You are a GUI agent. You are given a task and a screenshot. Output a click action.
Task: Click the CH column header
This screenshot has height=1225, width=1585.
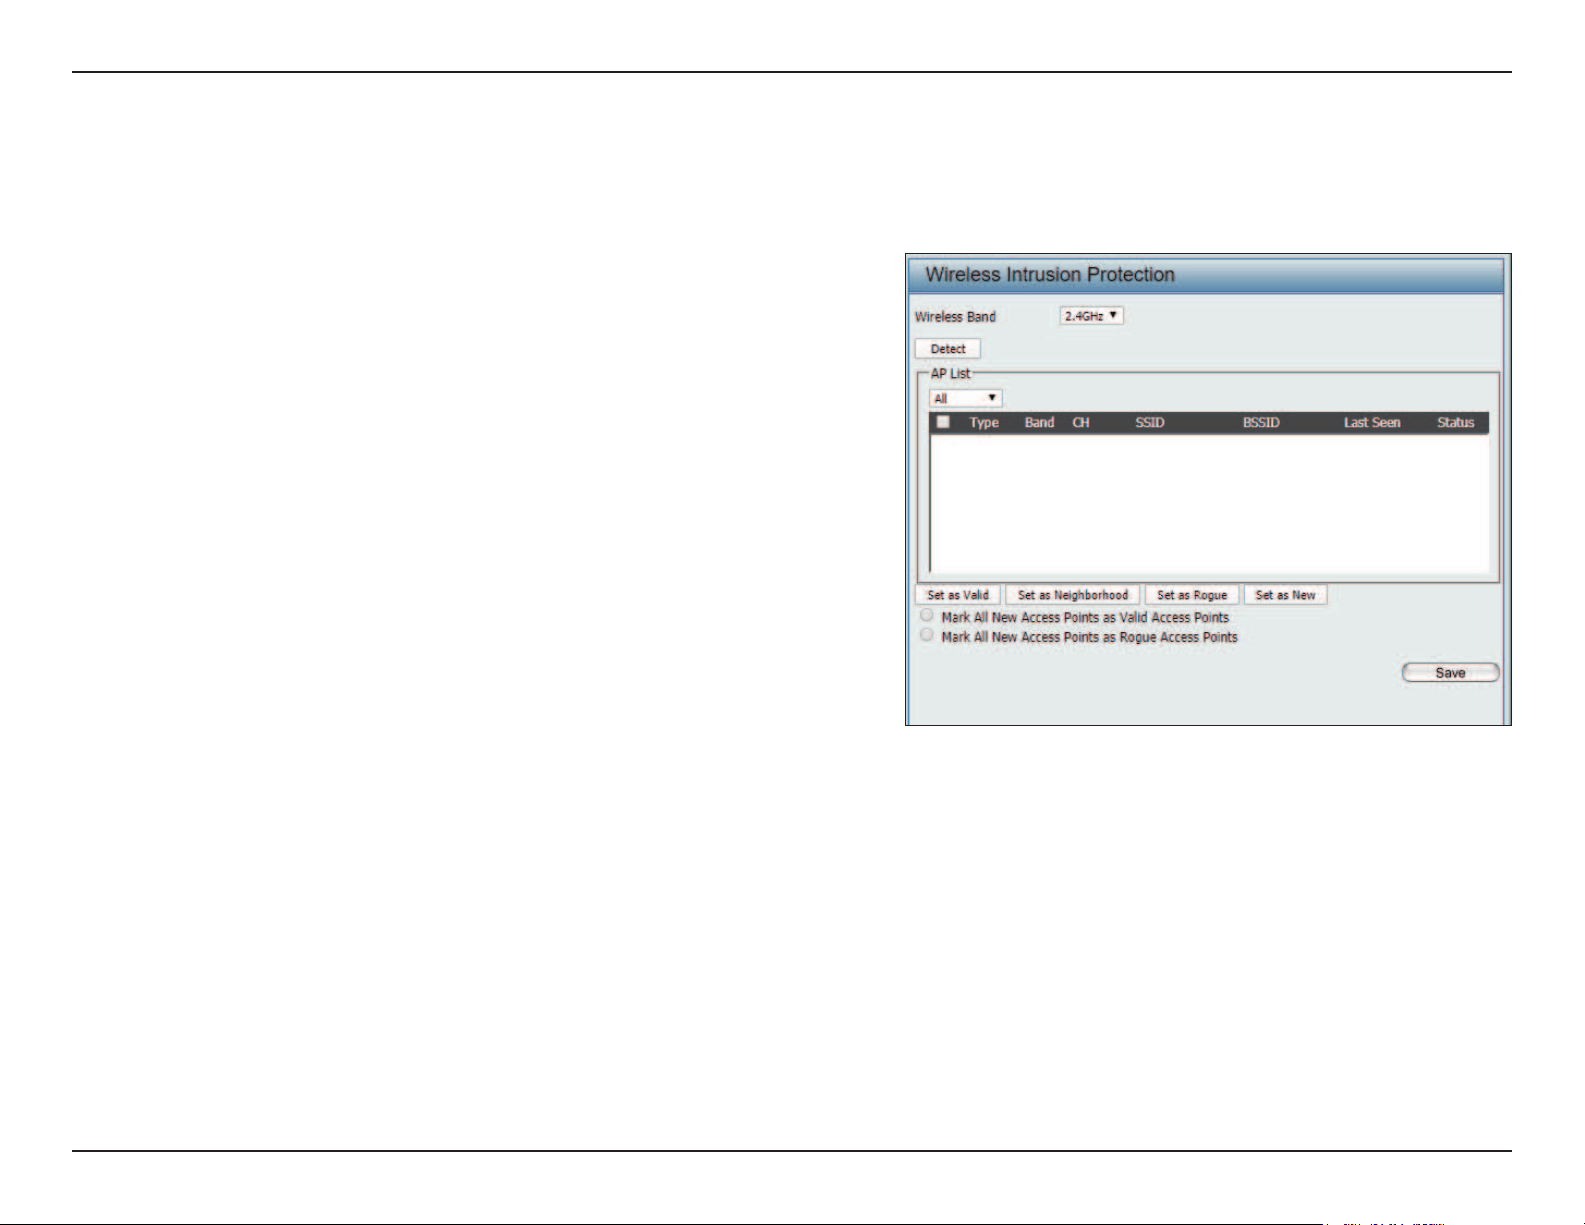(1081, 423)
